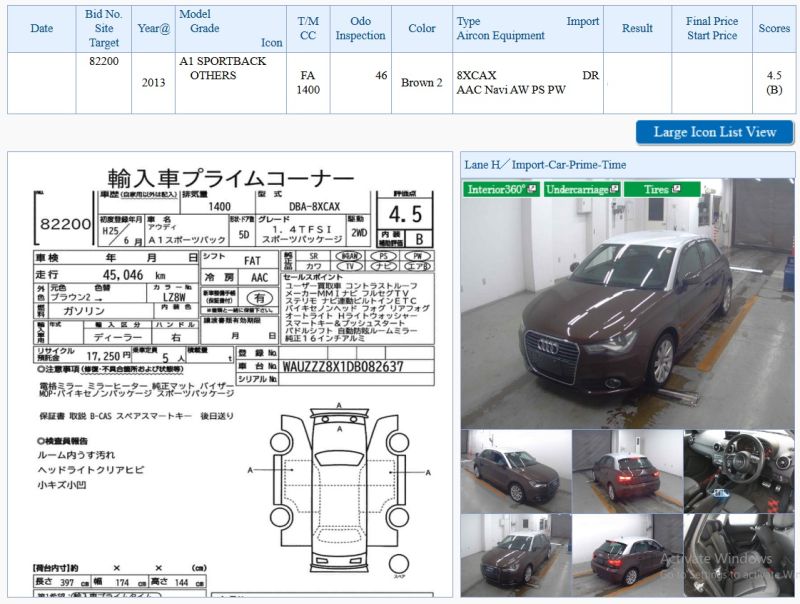Select the steering wheel interior thumbnail
The width and height of the screenshot is (800, 604).
pyautogui.click(x=739, y=471)
